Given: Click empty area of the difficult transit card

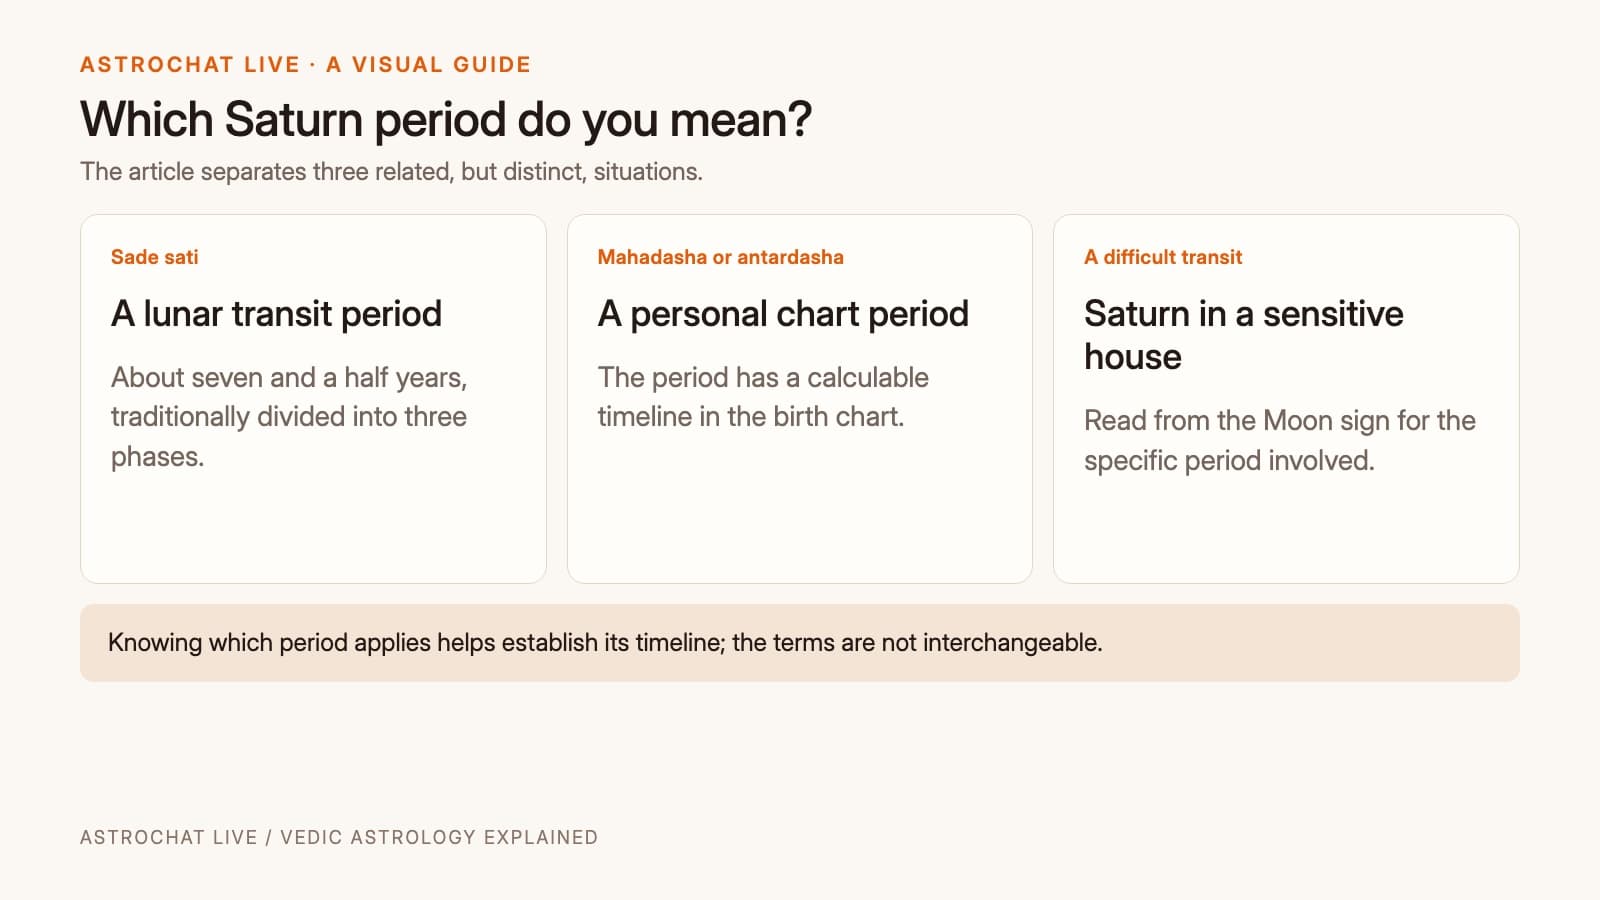Looking at the screenshot, I should [x=1286, y=530].
